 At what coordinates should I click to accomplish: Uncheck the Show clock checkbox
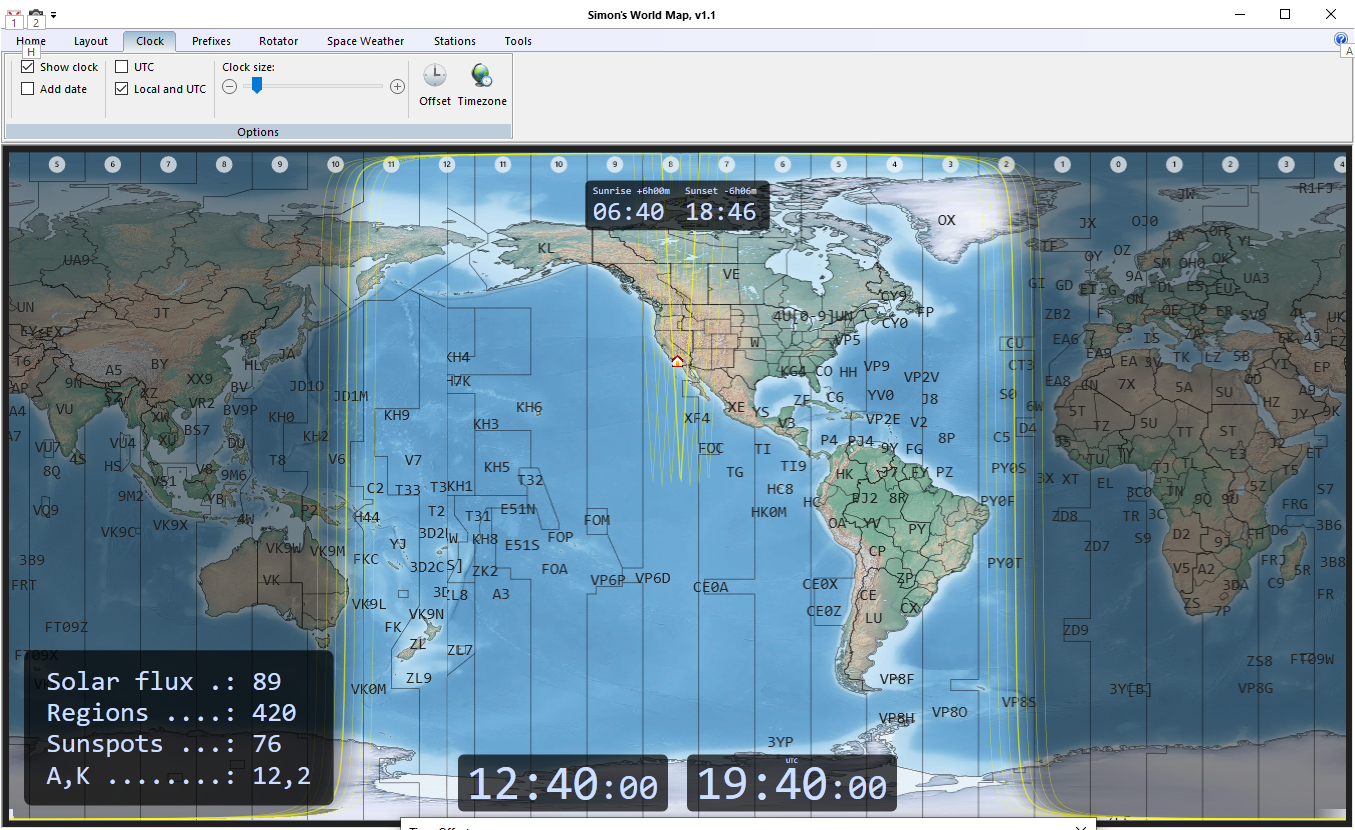point(28,67)
